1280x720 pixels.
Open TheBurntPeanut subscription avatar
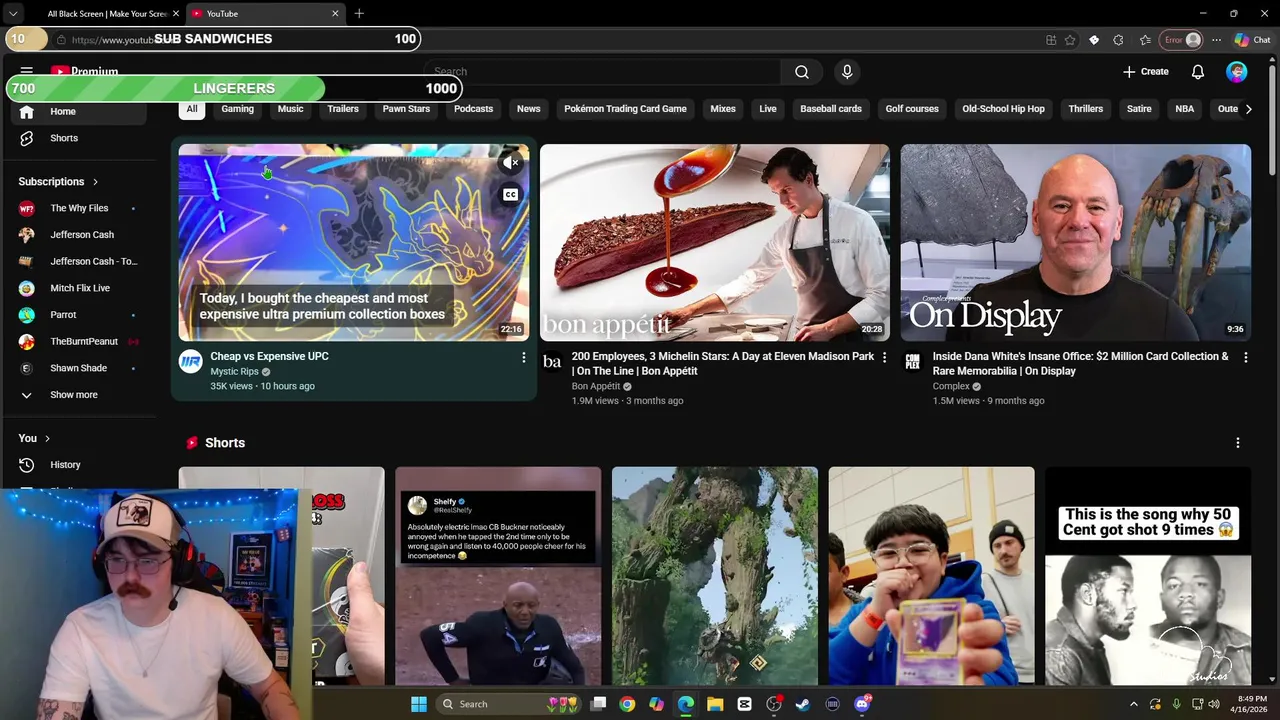[27, 342]
